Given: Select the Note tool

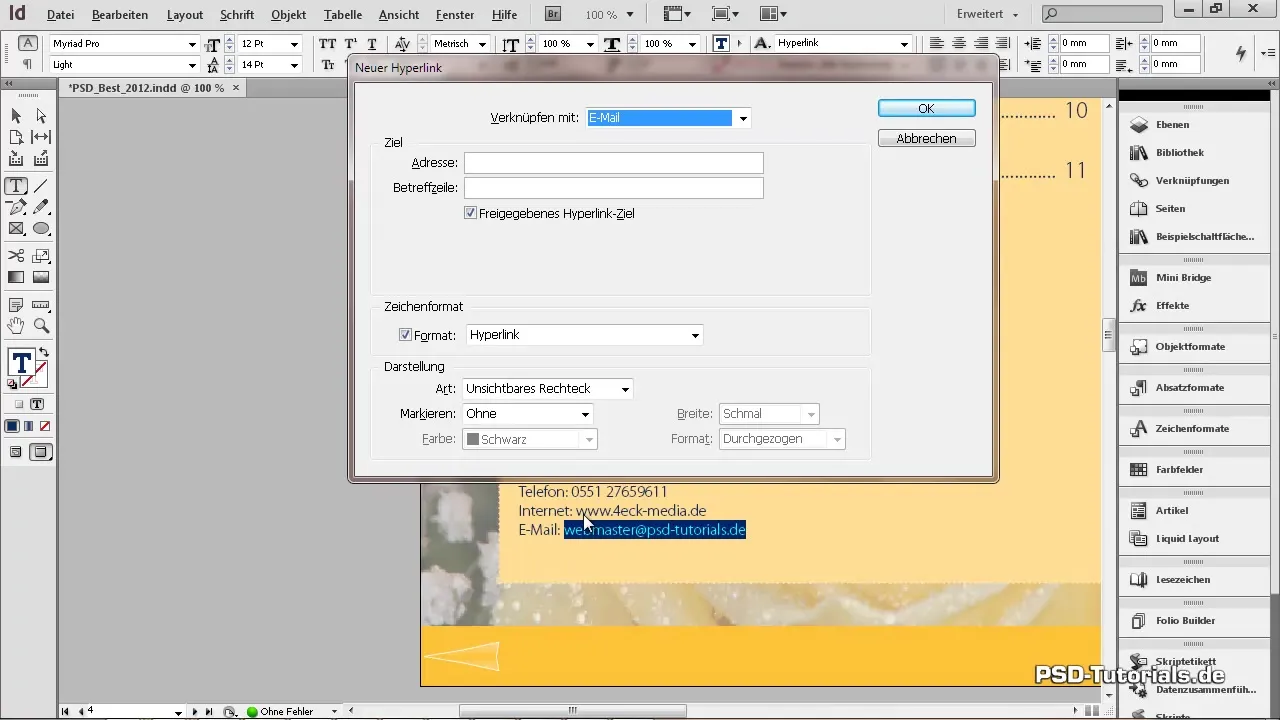Looking at the screenshot, I should click(16, 305).
